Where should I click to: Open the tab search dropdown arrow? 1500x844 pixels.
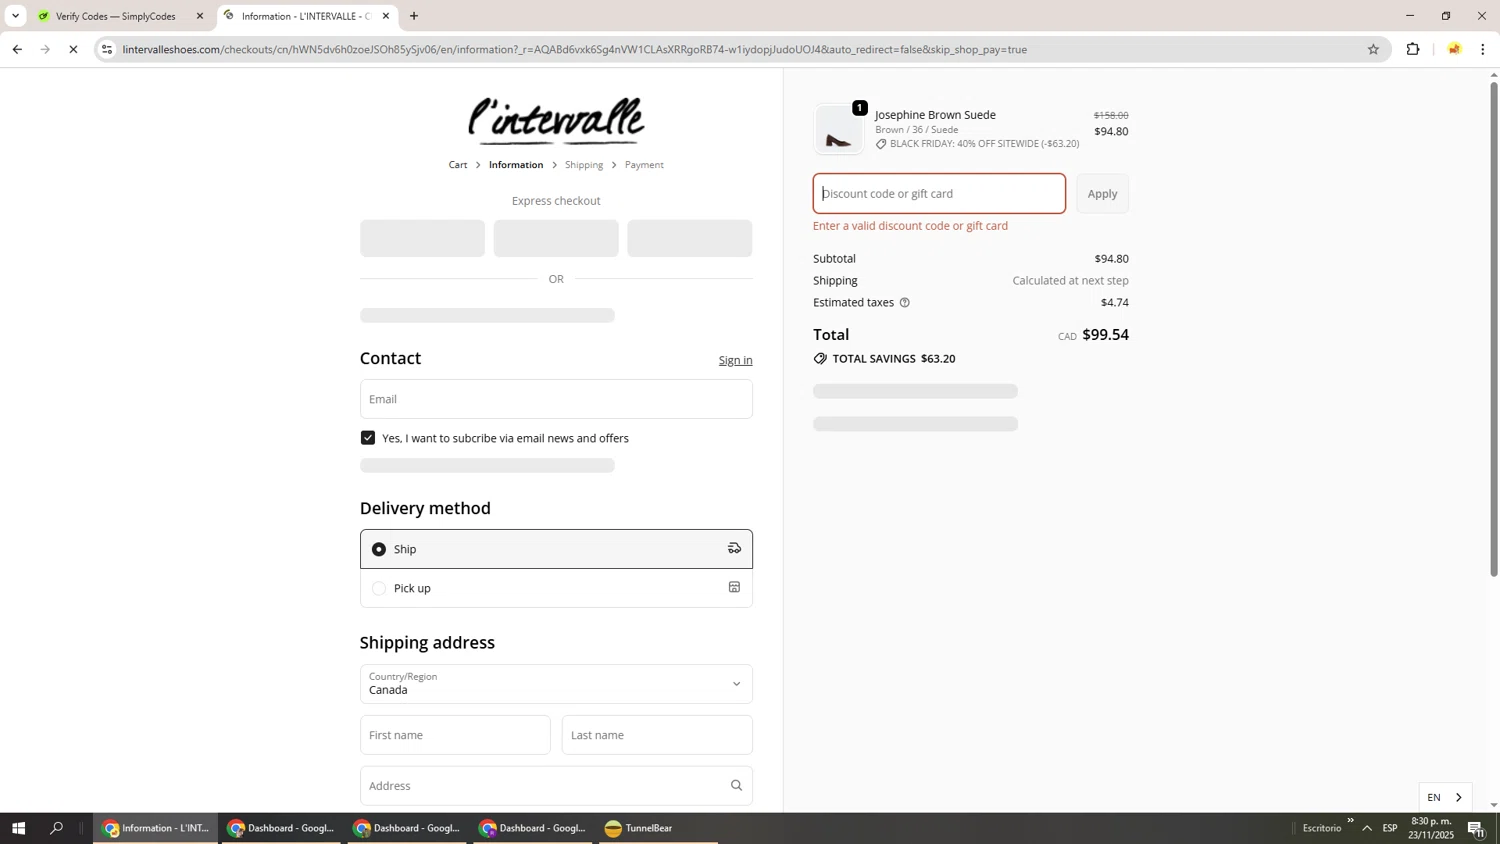[15, 16]
